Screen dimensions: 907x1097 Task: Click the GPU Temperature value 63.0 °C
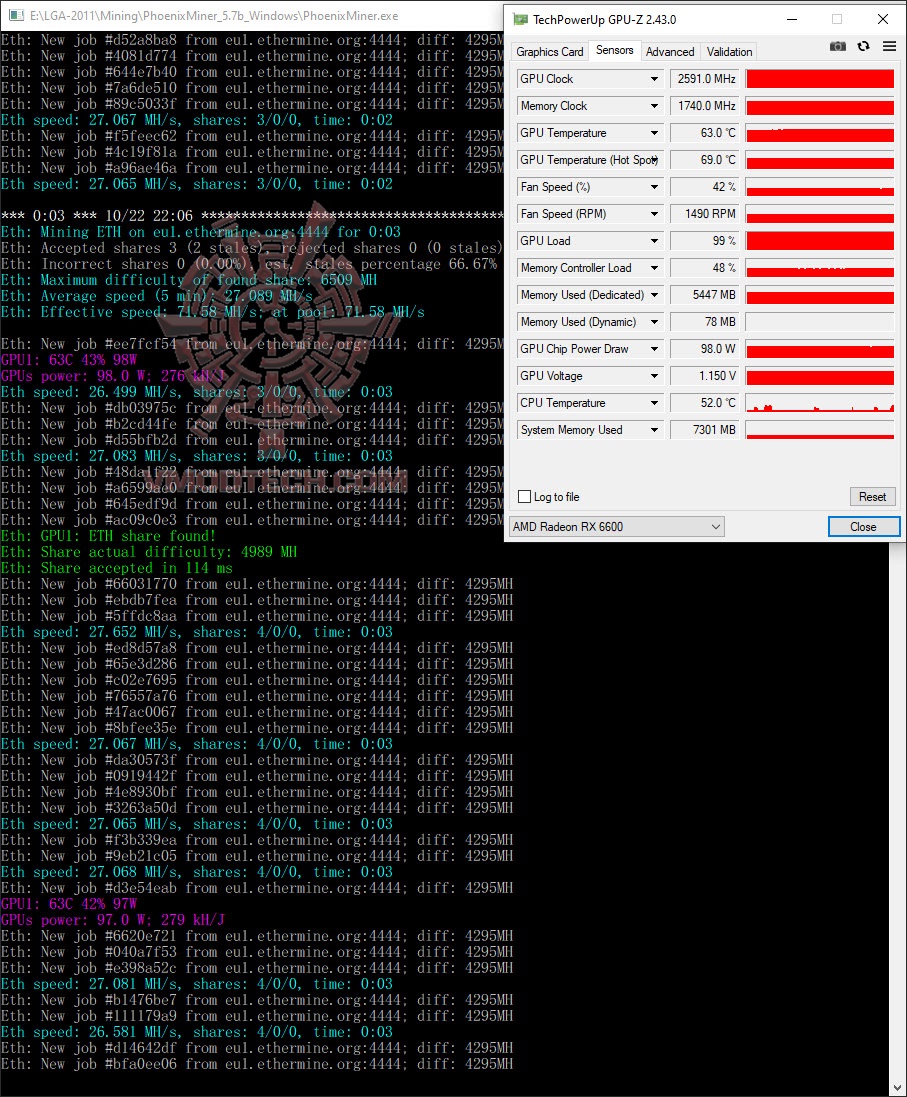704,133
